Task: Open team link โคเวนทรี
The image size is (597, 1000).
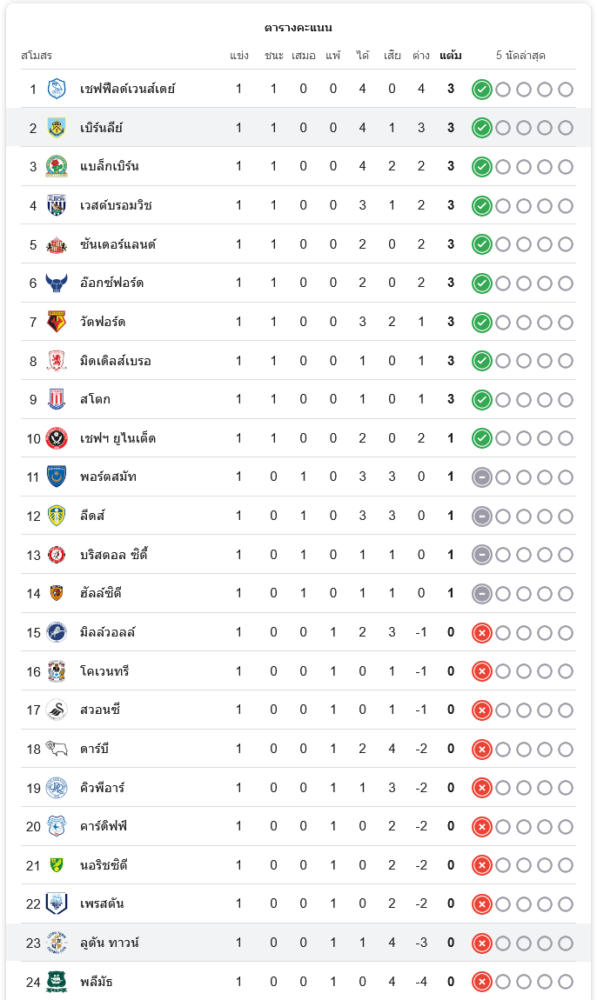Action: click(x=105, y=671)
